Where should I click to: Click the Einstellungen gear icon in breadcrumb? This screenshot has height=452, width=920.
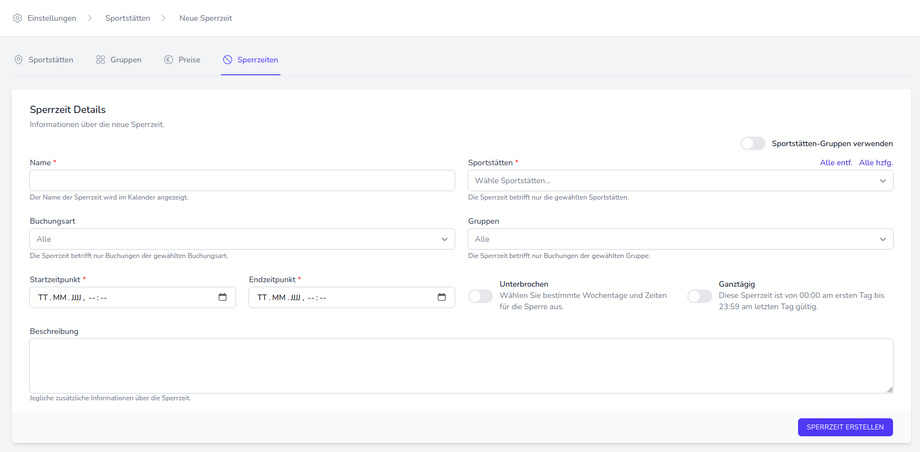pos(17,18)
